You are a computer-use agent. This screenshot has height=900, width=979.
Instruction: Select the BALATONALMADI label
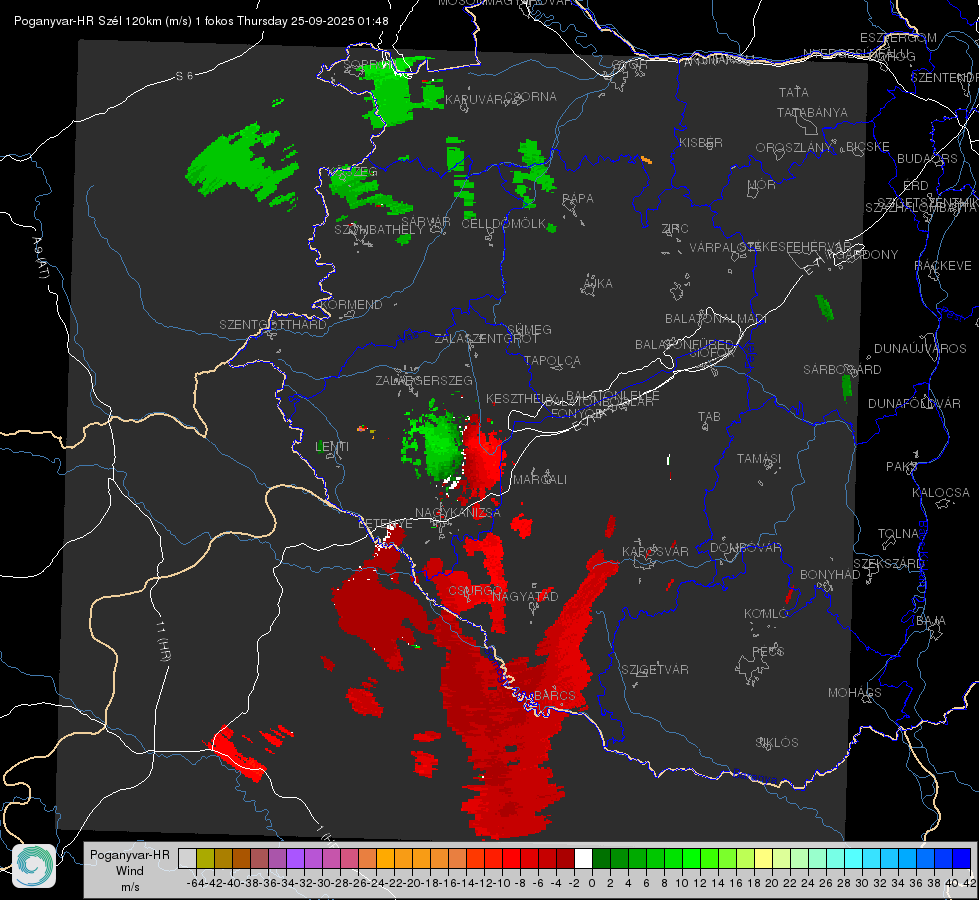coord(716,319)
